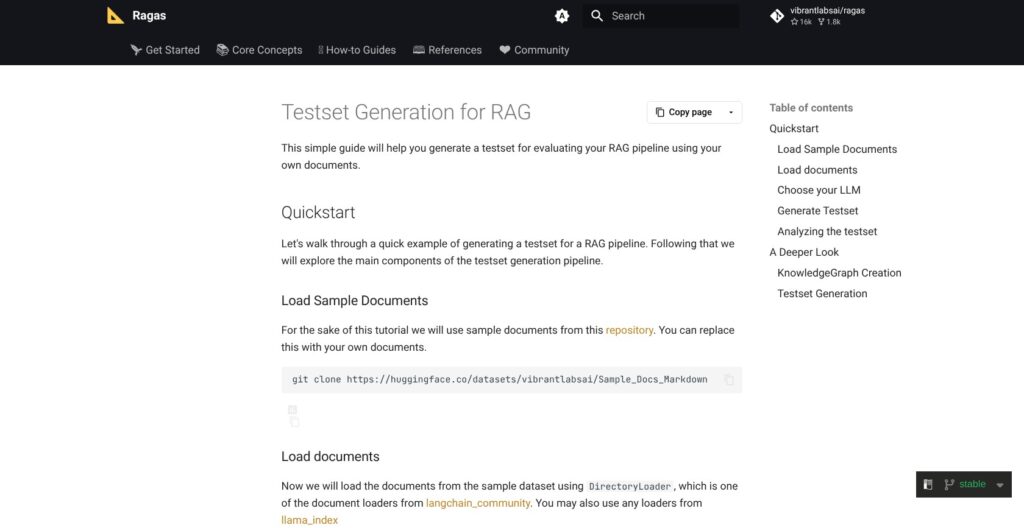Click the 1.8k forks count

[x=829, y=22]
